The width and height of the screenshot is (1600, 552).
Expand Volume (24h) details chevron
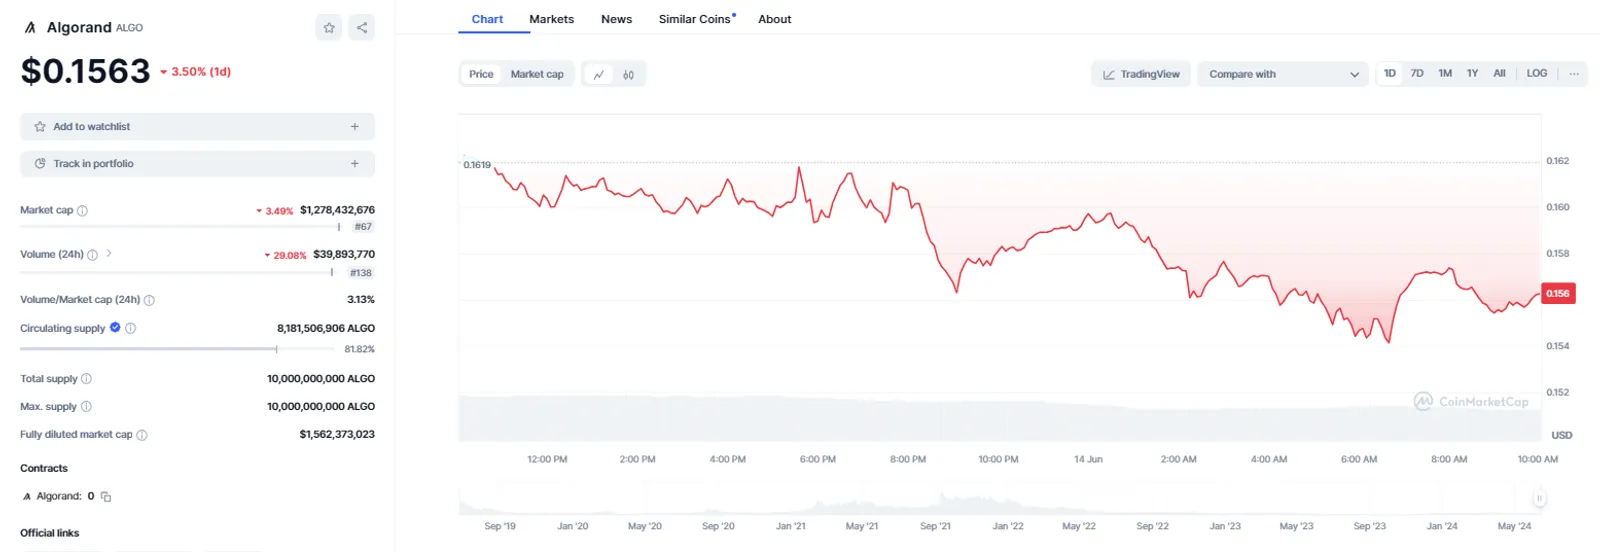(109, 254)
